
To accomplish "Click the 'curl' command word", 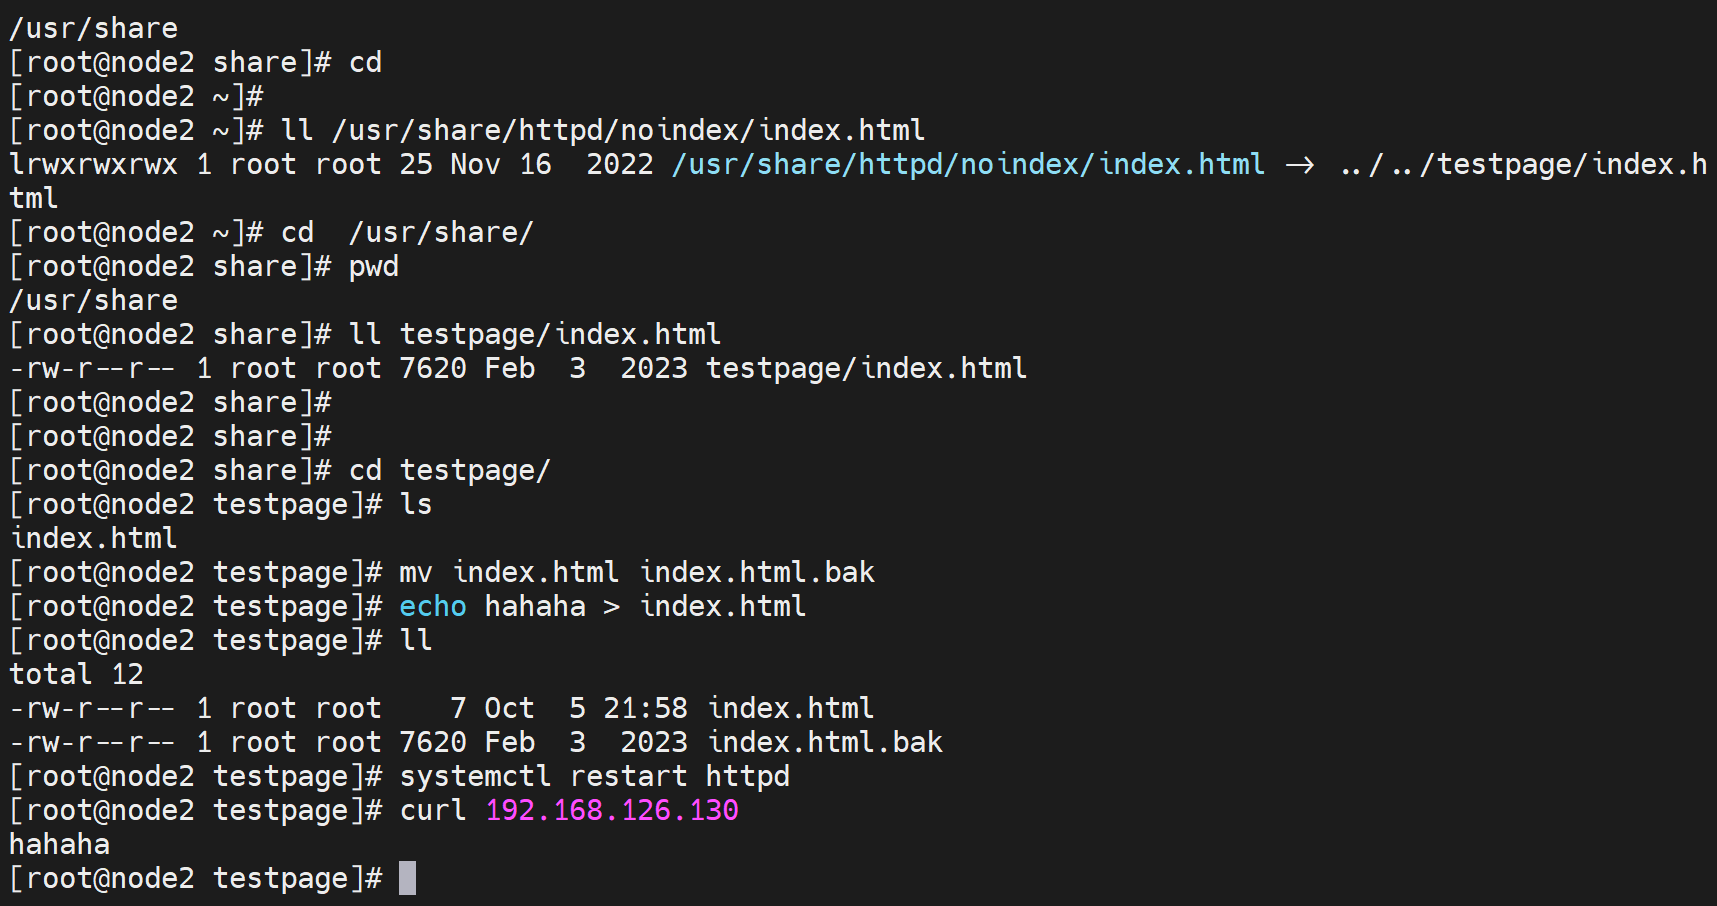I will 432,810.
